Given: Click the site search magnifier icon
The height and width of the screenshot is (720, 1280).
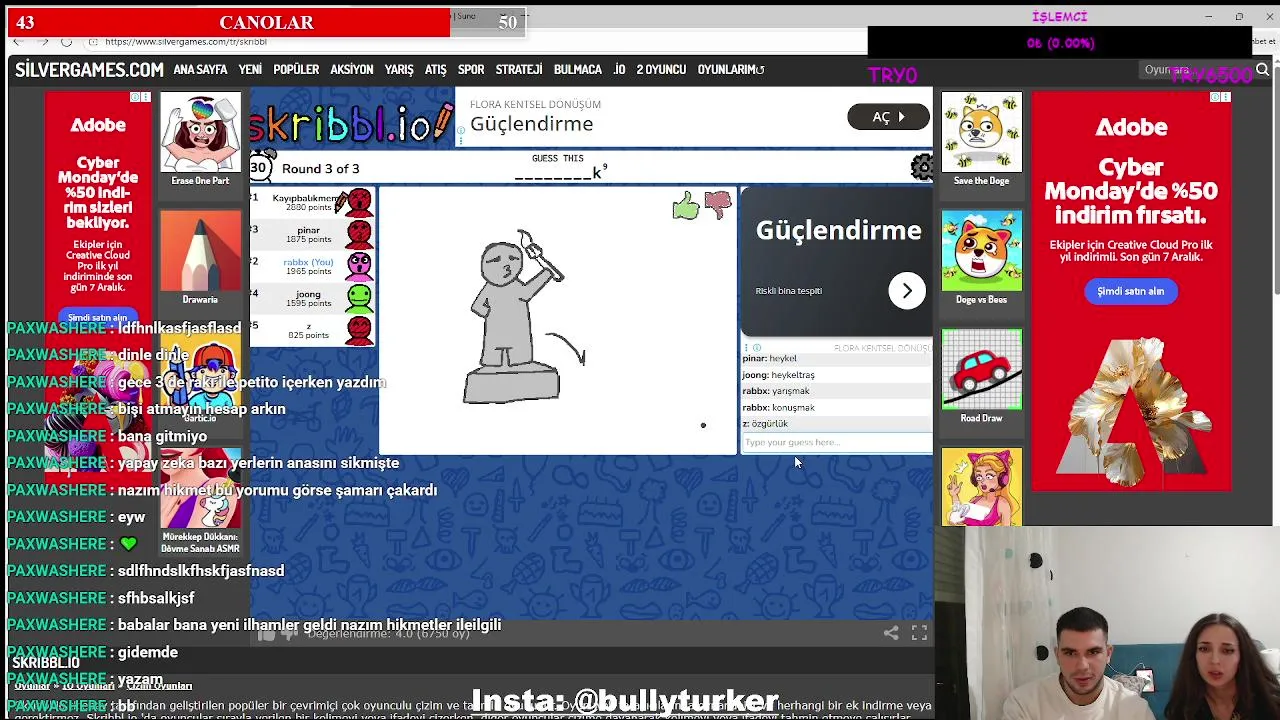Looking at the screenshot, I should click(1262, 69).
